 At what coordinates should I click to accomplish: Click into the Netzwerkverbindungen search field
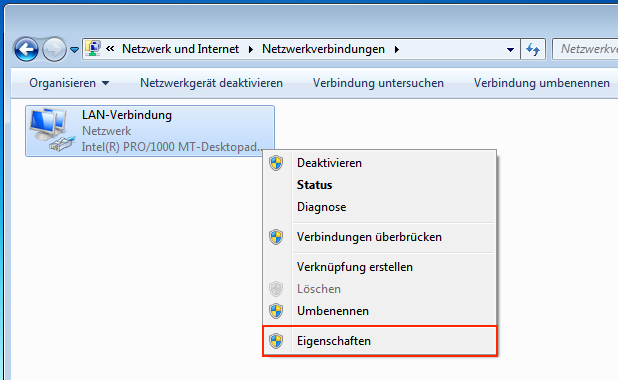(585, 49)
